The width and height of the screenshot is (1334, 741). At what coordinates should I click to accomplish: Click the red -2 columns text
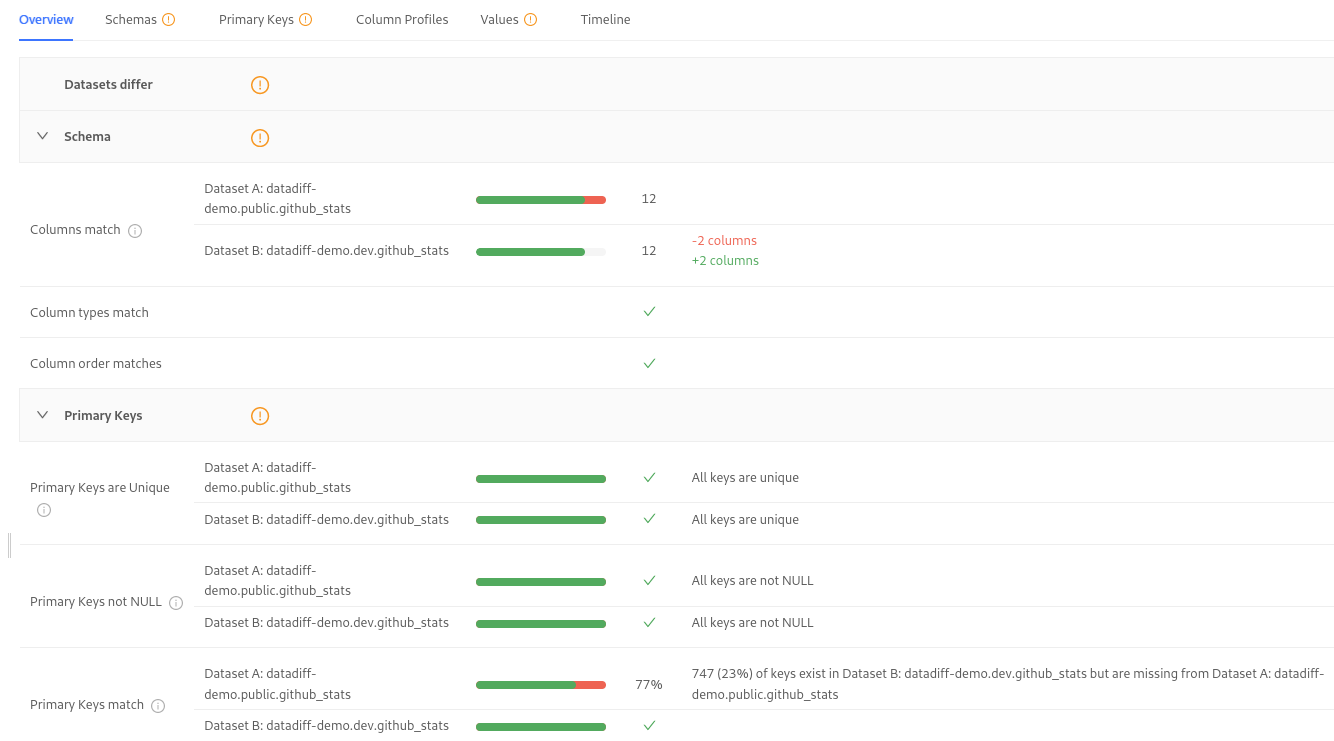coord(724,241)
